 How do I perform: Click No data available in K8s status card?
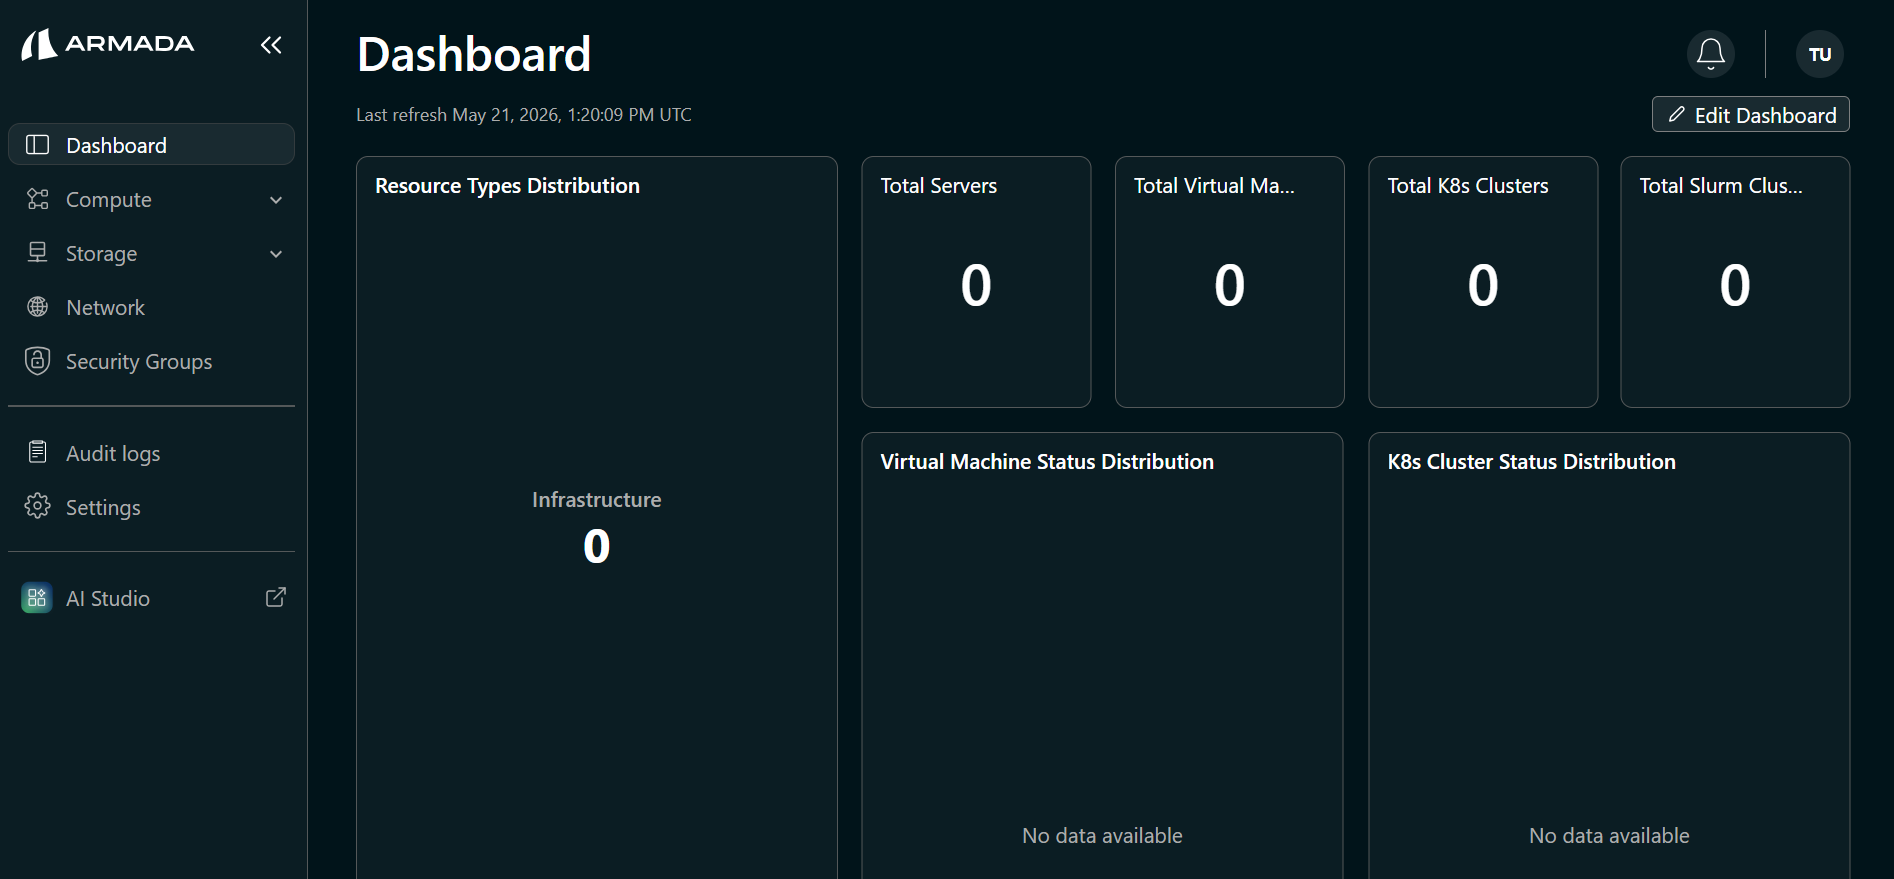(x=1609, y=836)
